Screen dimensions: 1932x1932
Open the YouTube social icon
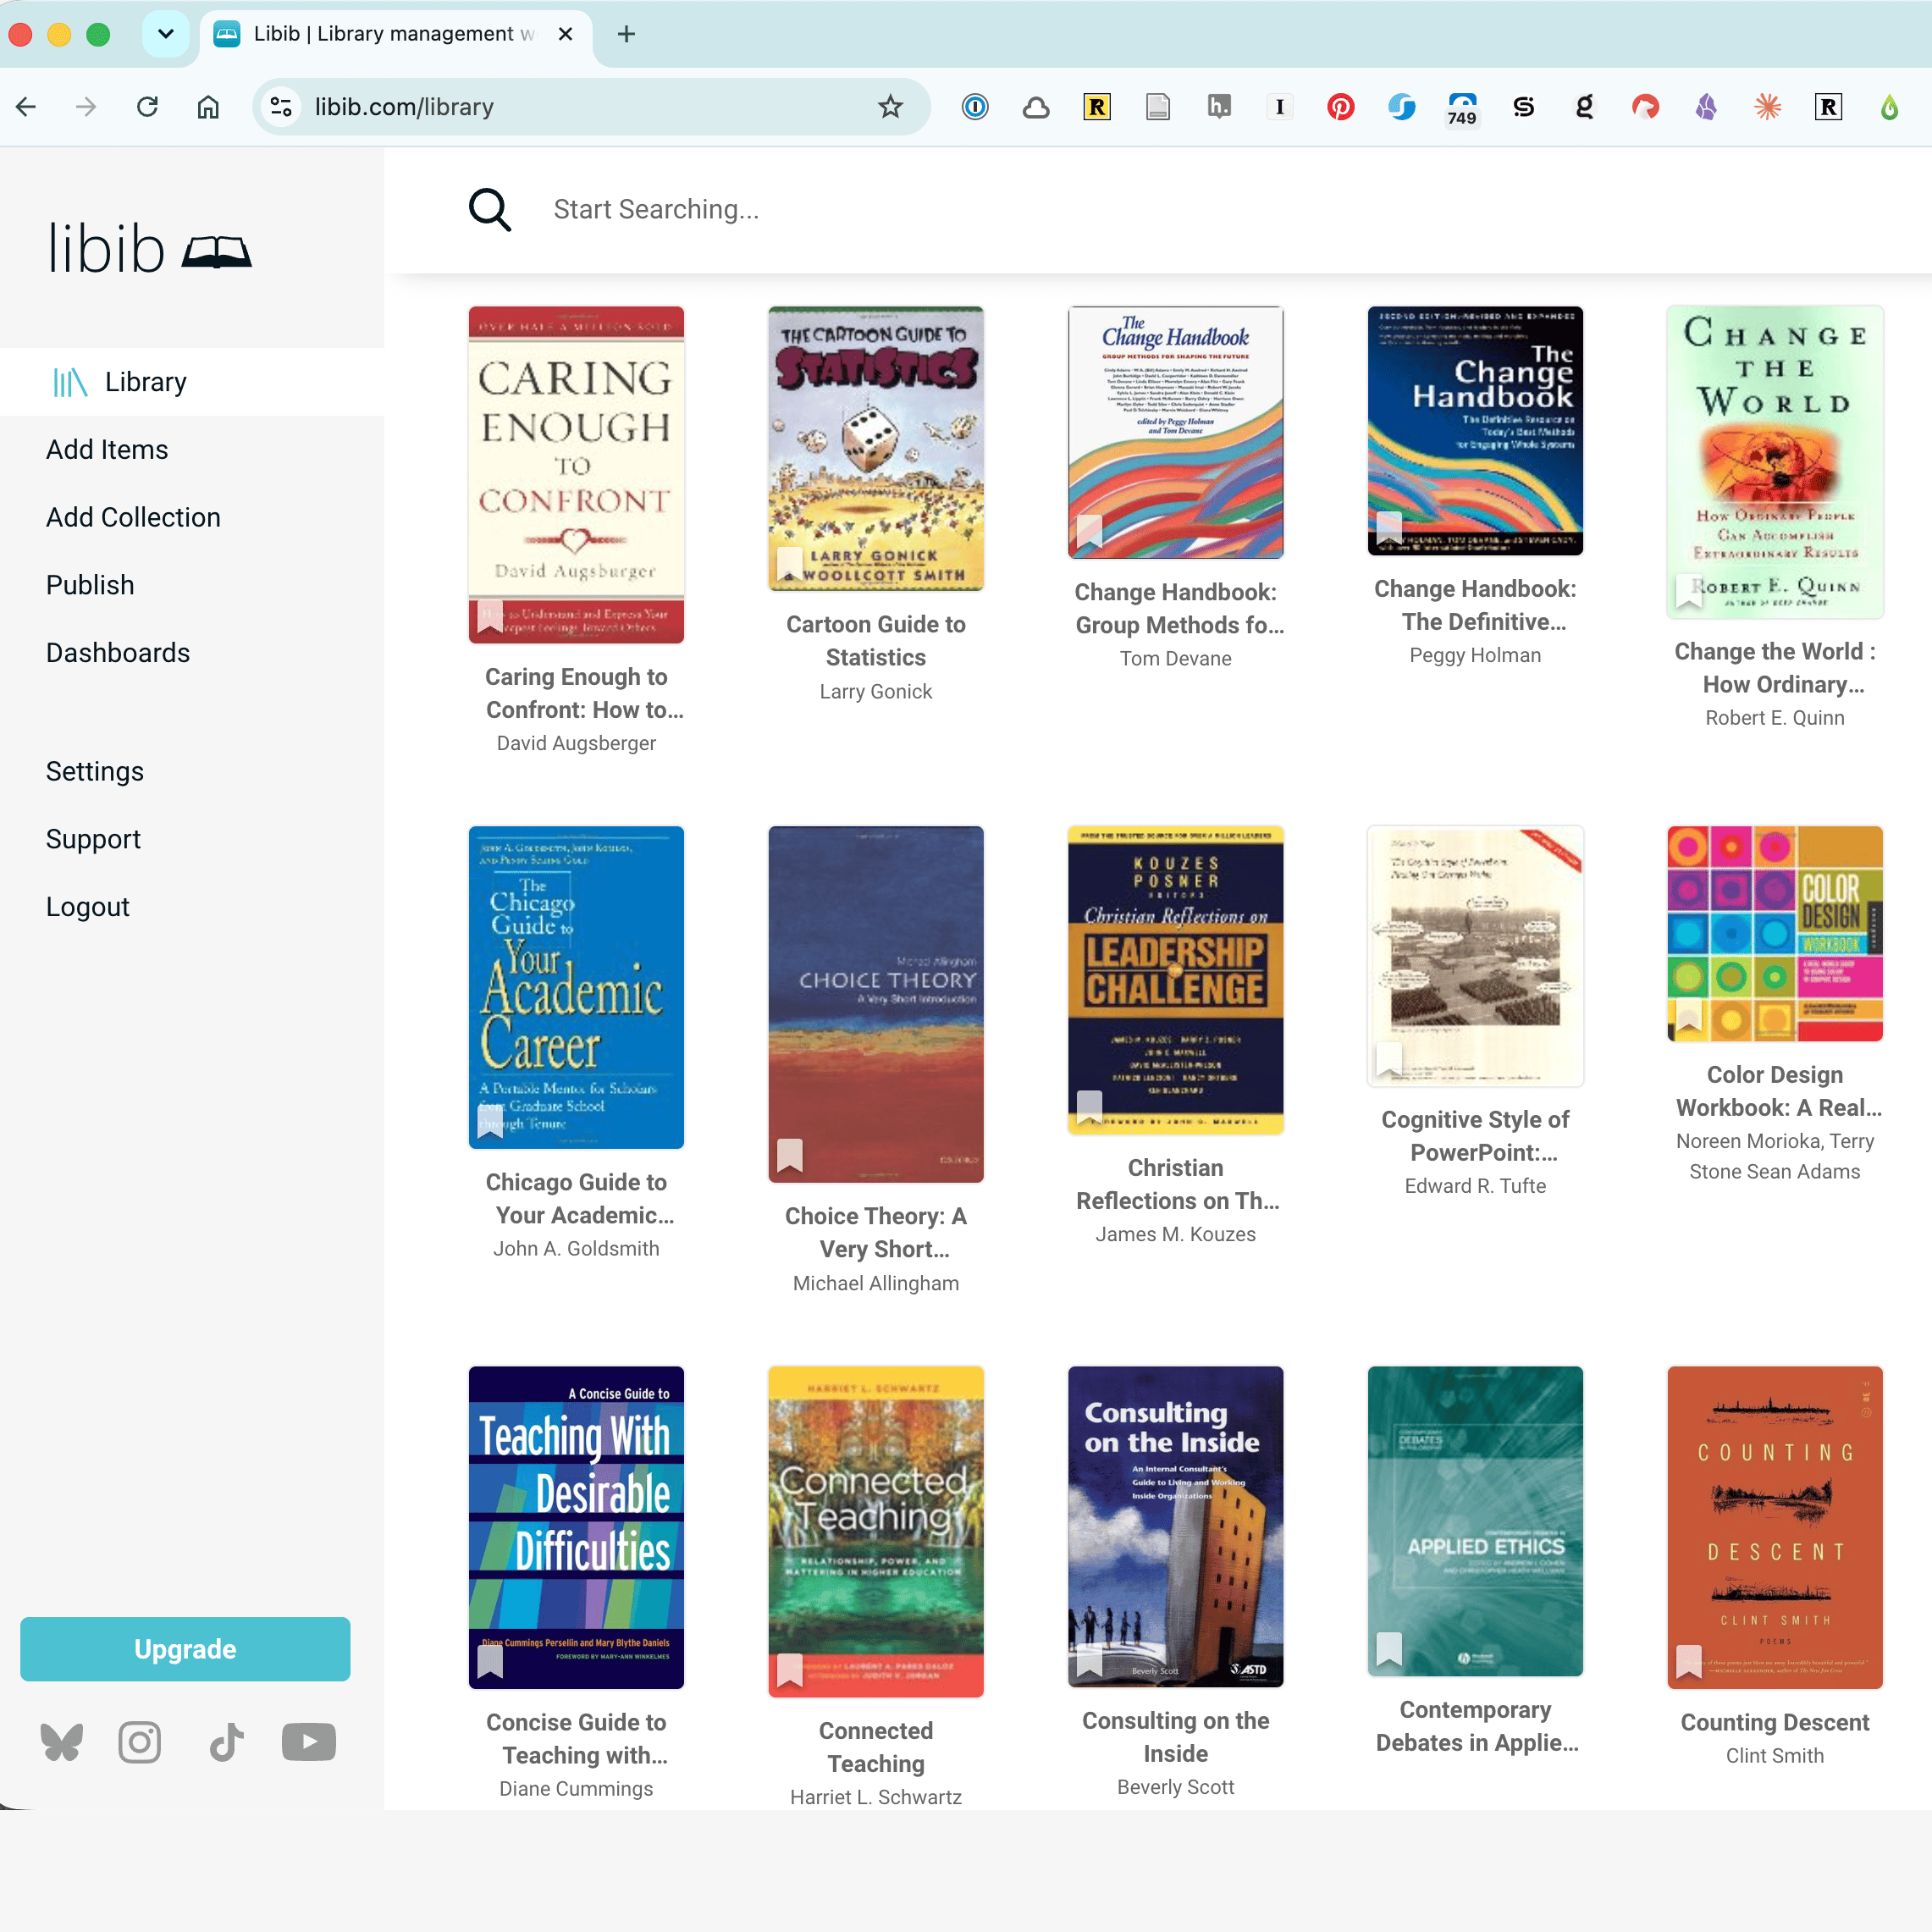(x=309, y=1742)
